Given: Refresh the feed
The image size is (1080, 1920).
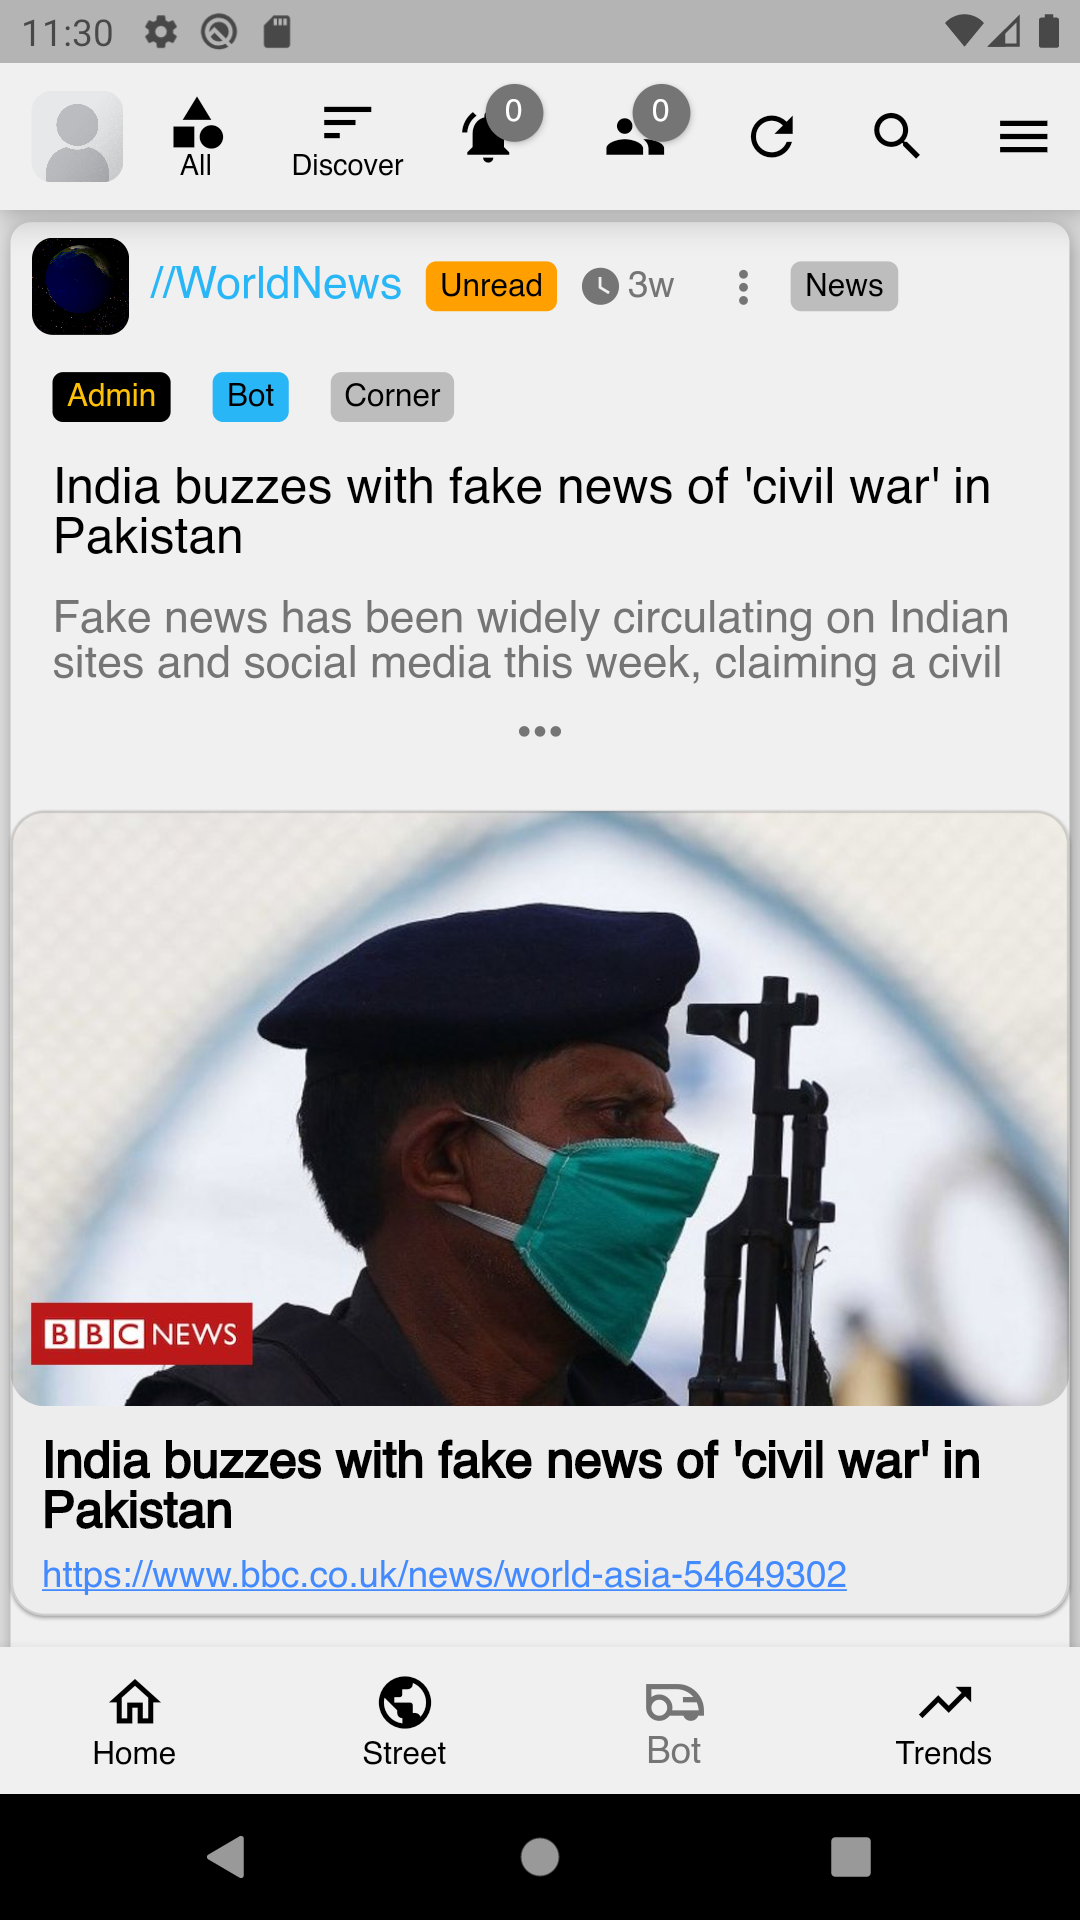Looking at the screenshot, I should [772, 137].
